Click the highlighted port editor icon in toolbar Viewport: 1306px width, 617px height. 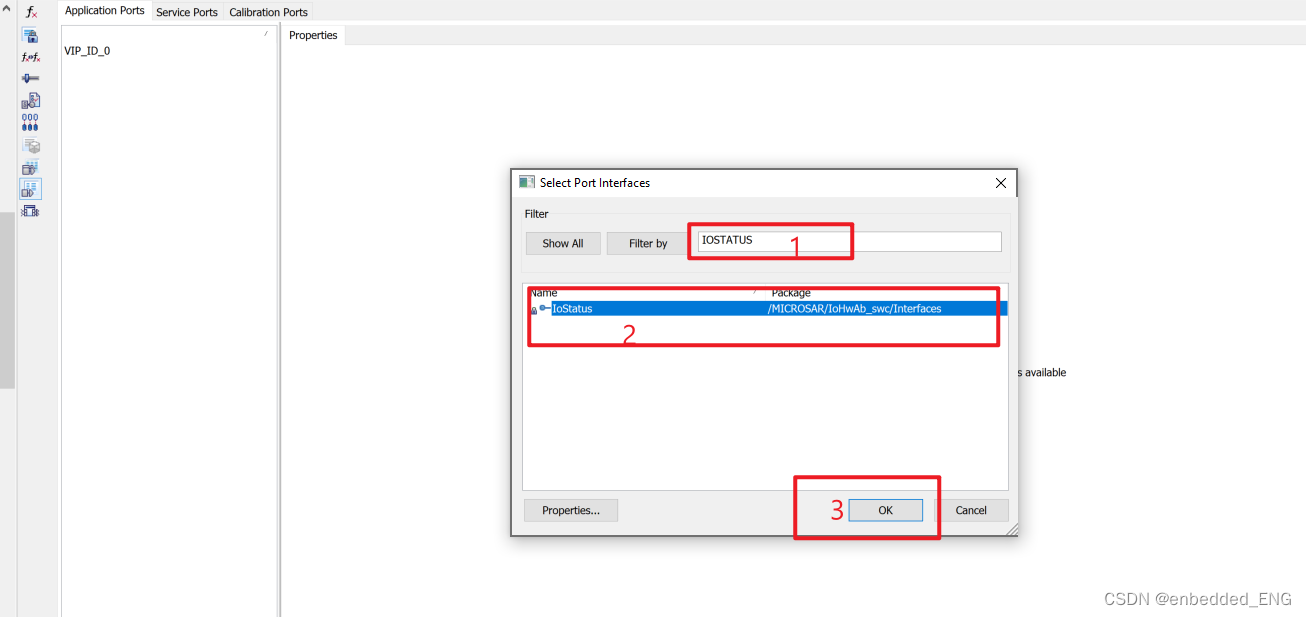pos(30,188)
